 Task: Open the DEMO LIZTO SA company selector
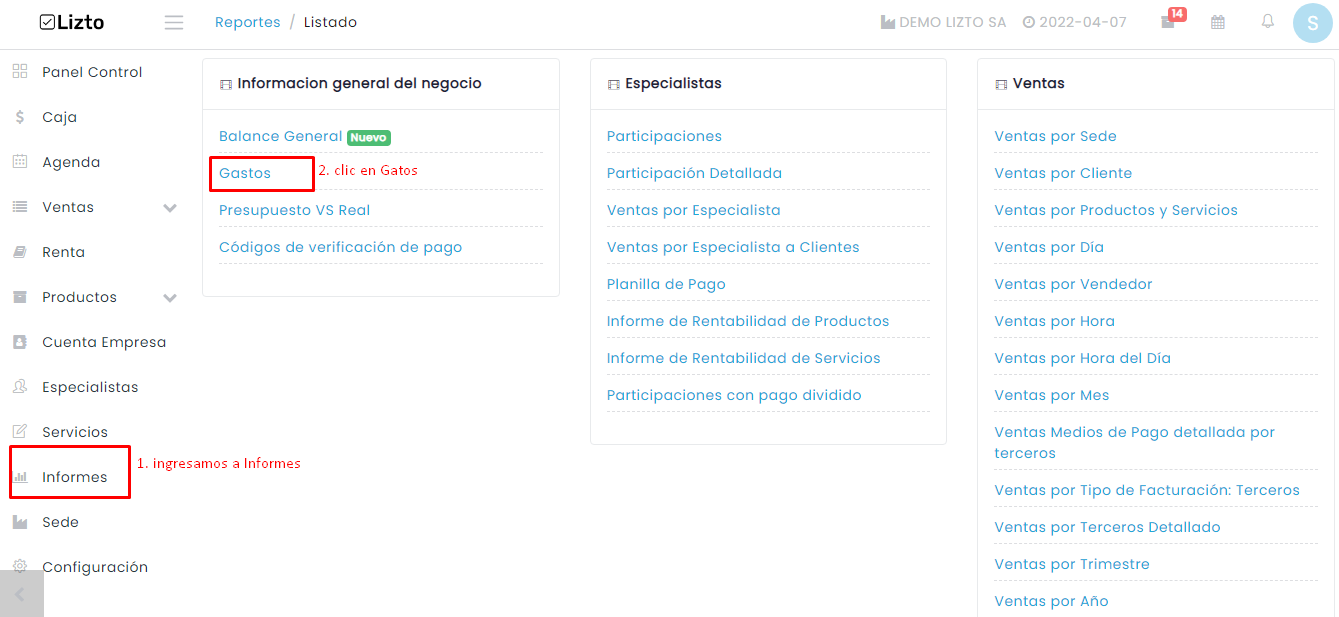click(x=943, y=22)
